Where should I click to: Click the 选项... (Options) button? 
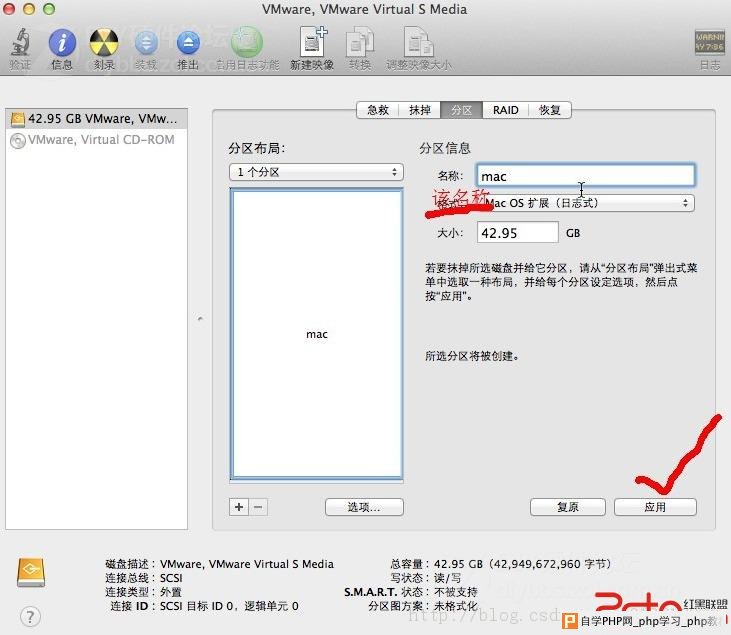[x=364, y=507]
